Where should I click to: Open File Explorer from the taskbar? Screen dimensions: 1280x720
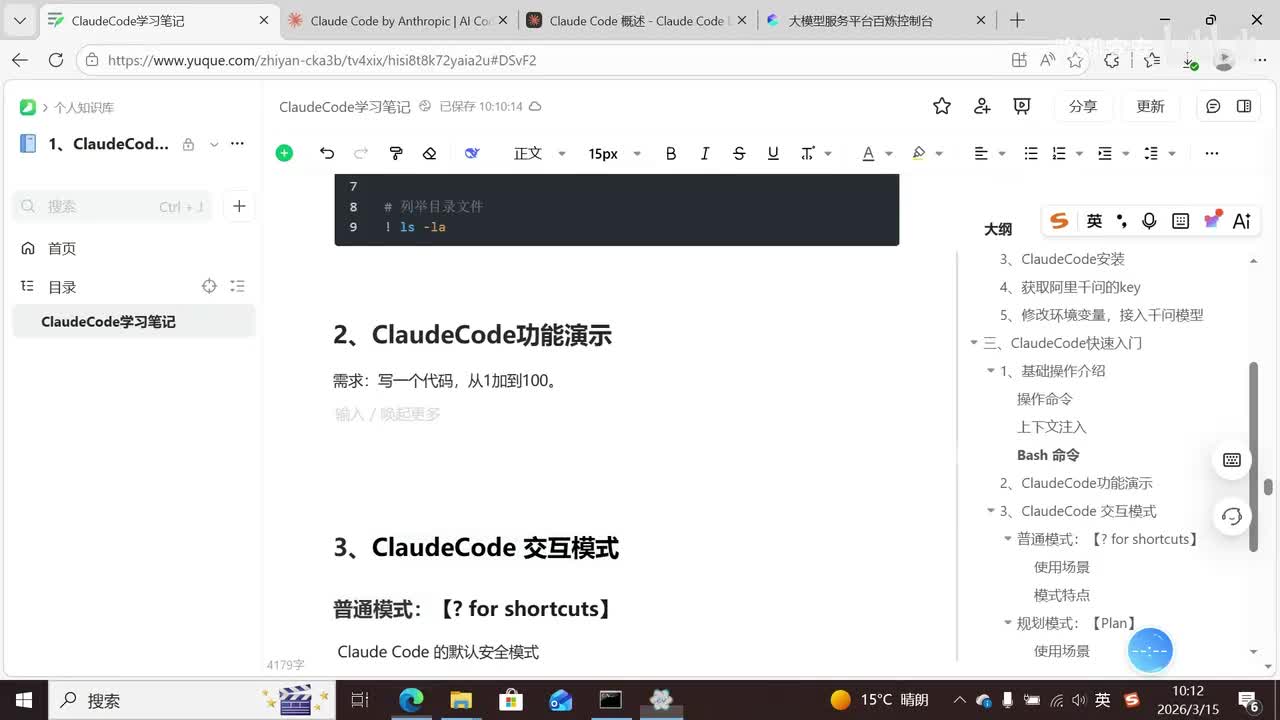[x=460, y=700]
